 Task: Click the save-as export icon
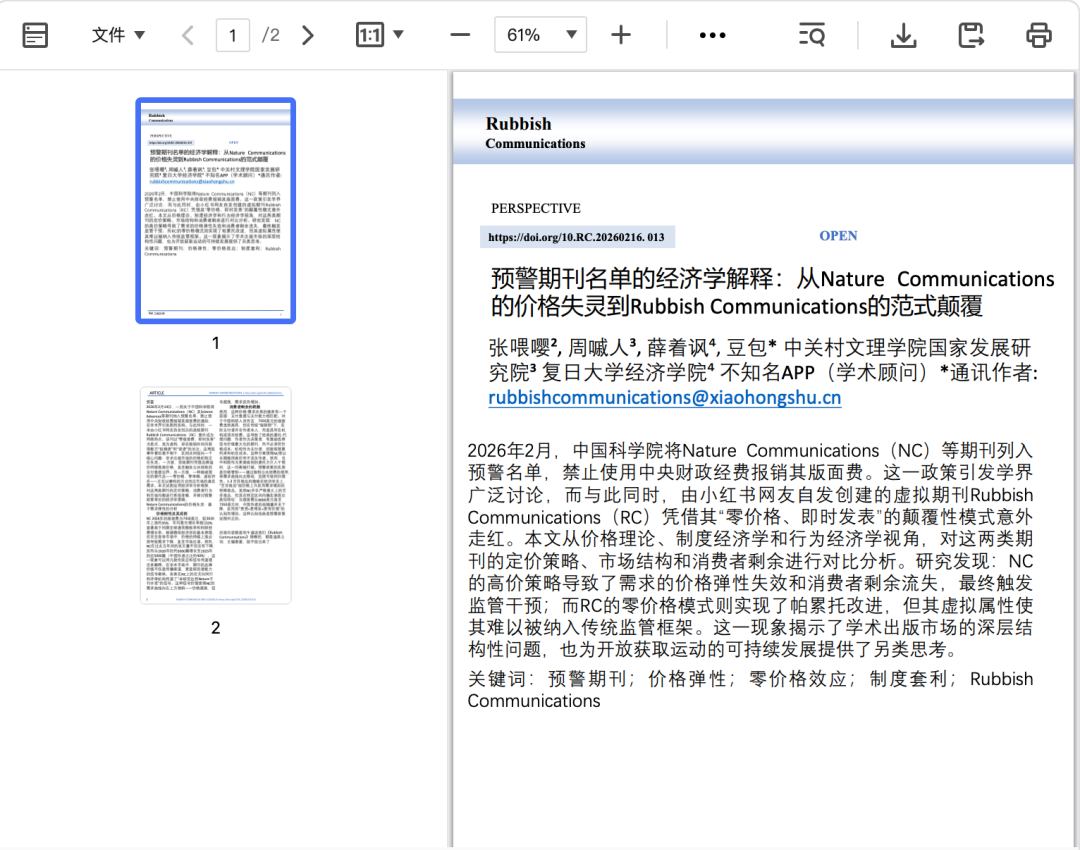pyautogui.click(x=971, y=35)
